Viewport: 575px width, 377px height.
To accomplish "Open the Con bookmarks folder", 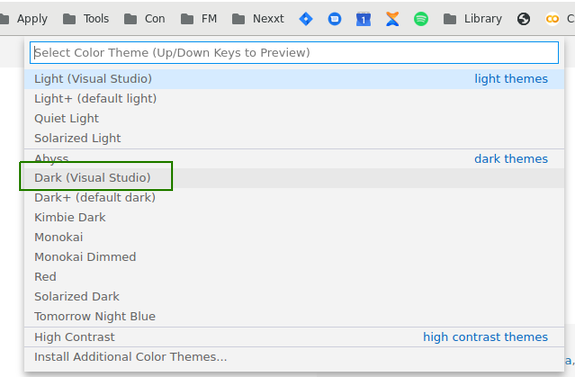I will tap(144, 19).
